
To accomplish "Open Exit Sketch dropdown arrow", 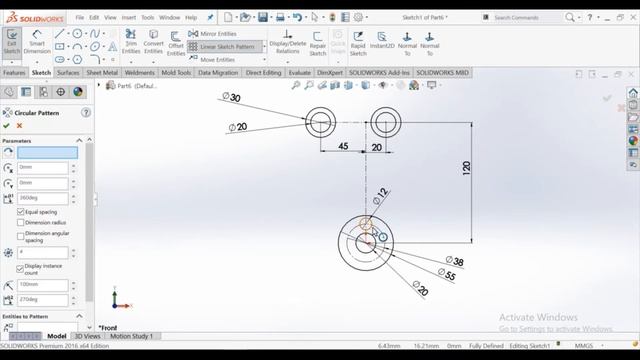I will pyautogui.click(x=12, y=62).
